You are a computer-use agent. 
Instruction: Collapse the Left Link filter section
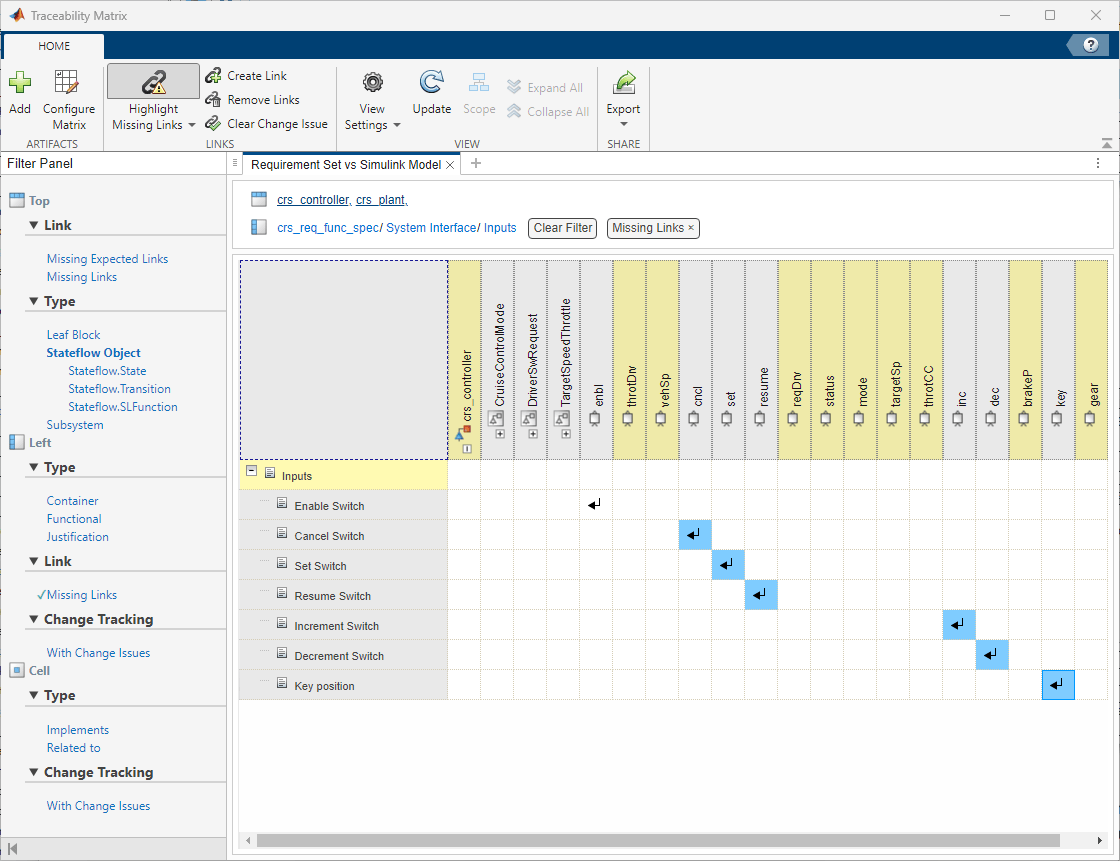click(x=33, y=562)
